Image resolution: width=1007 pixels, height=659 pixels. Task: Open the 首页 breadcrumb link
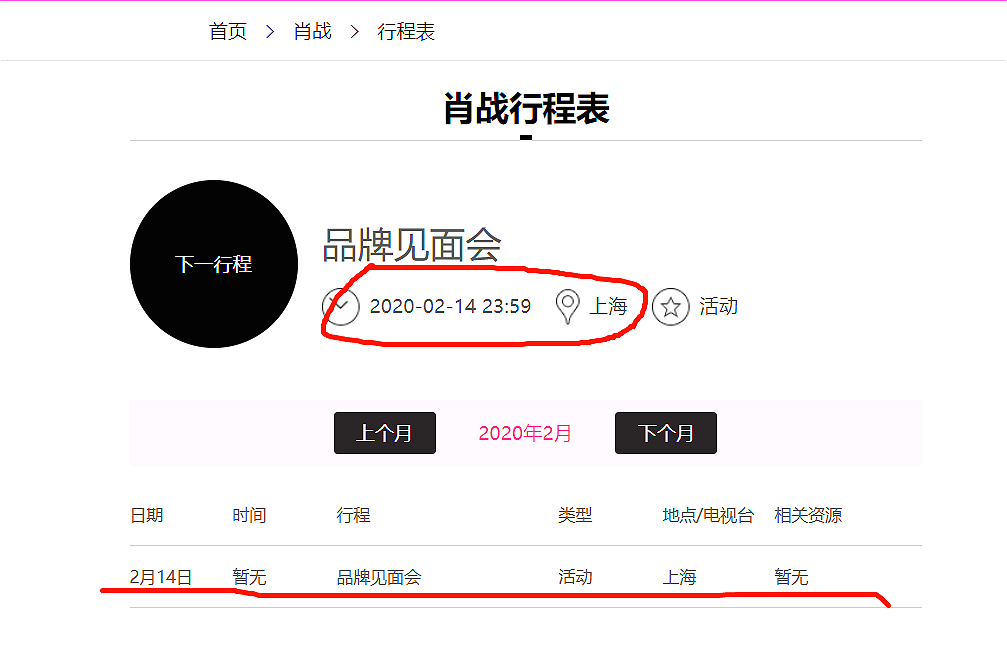click(228, 31)
